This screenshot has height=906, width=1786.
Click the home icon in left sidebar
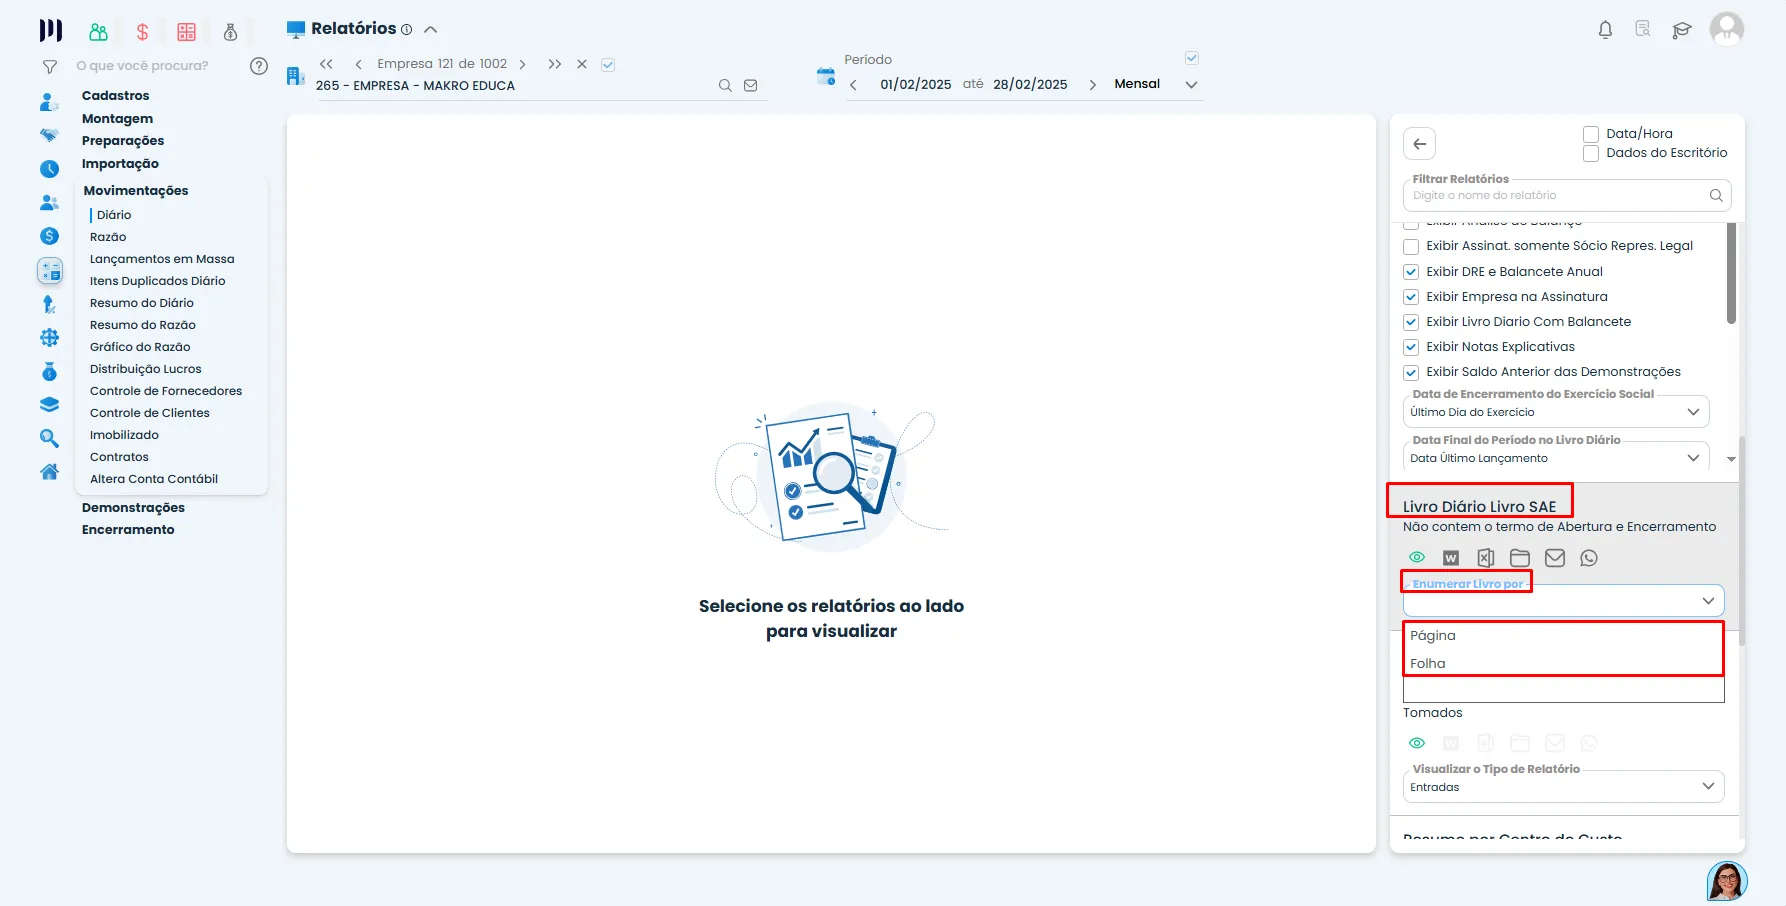pyautogui.click(x=49, y=472)
